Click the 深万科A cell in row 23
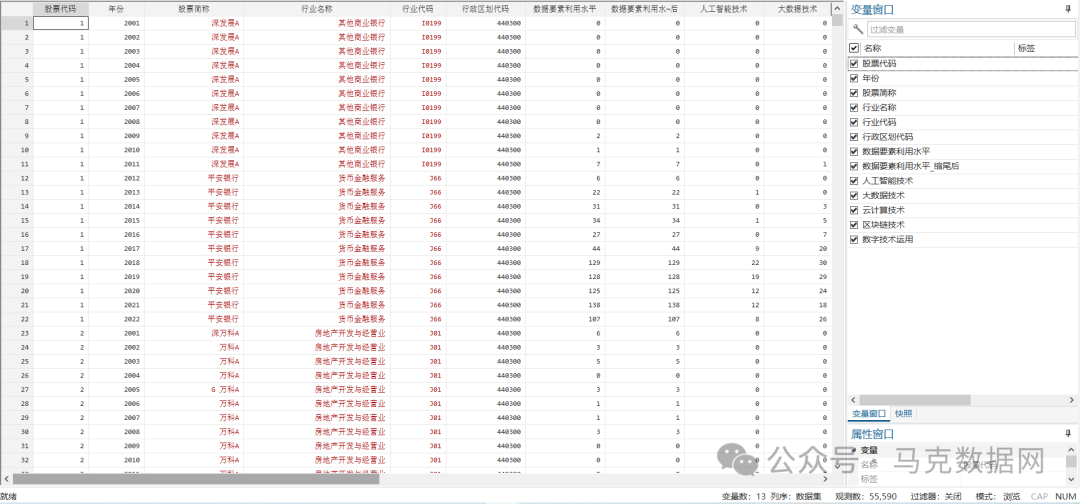 pyautogui.click(x=194, y=333)
